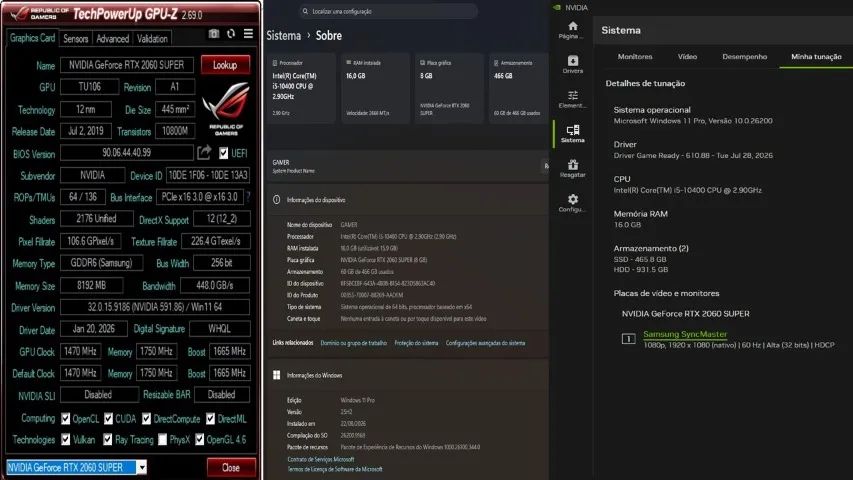Click the Armazenamento card icon
Image resolution: width=853 pixels, height=480 pixels.
(496, 63)
